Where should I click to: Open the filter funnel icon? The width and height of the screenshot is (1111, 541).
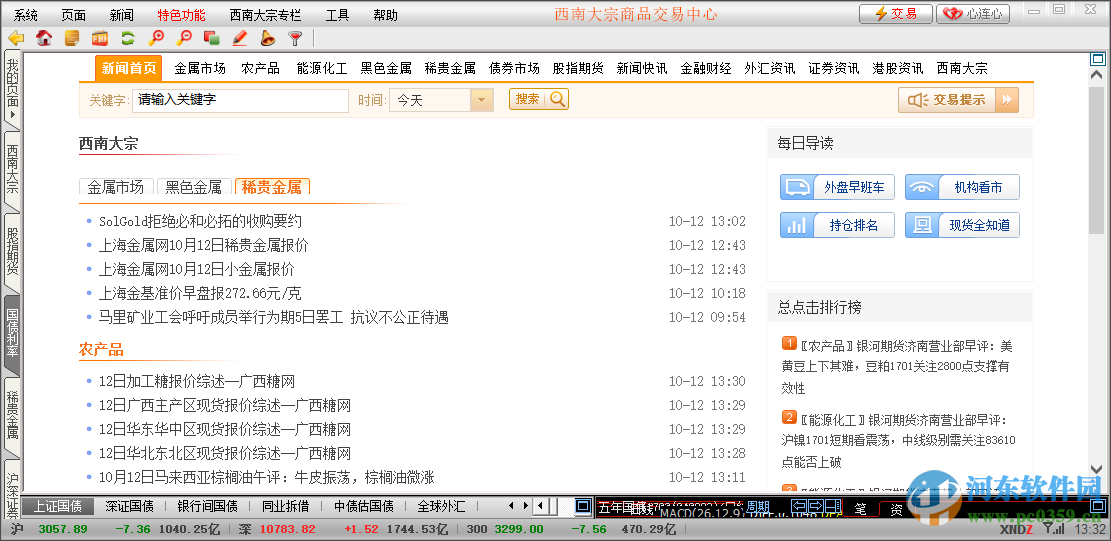pyautogui.click(x=295, y=38)
